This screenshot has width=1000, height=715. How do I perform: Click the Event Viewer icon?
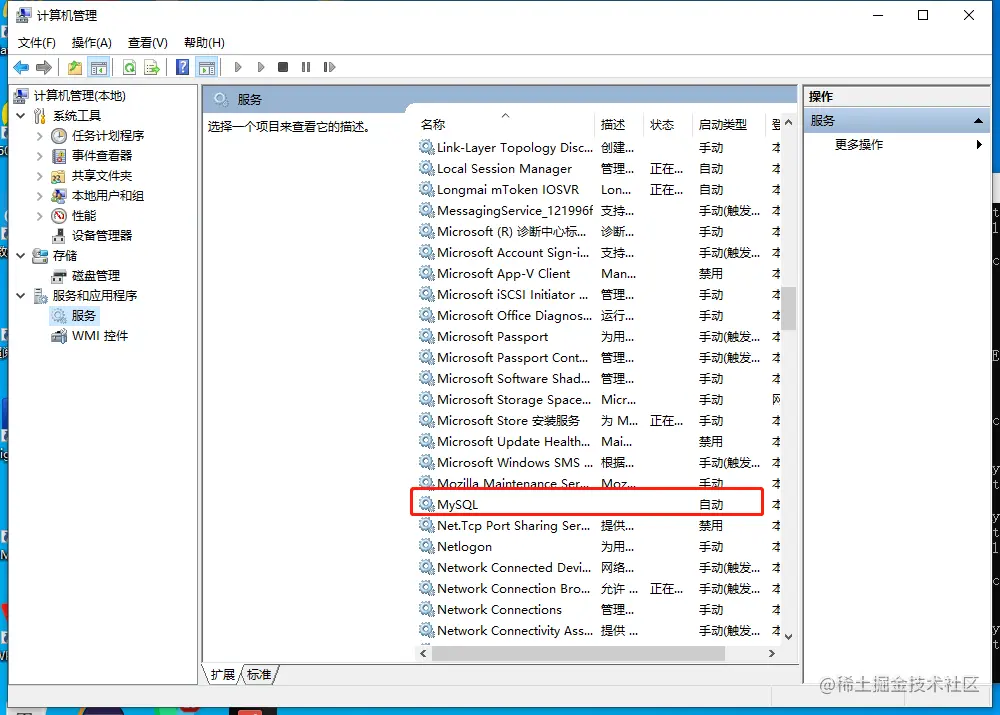[59, 156]
